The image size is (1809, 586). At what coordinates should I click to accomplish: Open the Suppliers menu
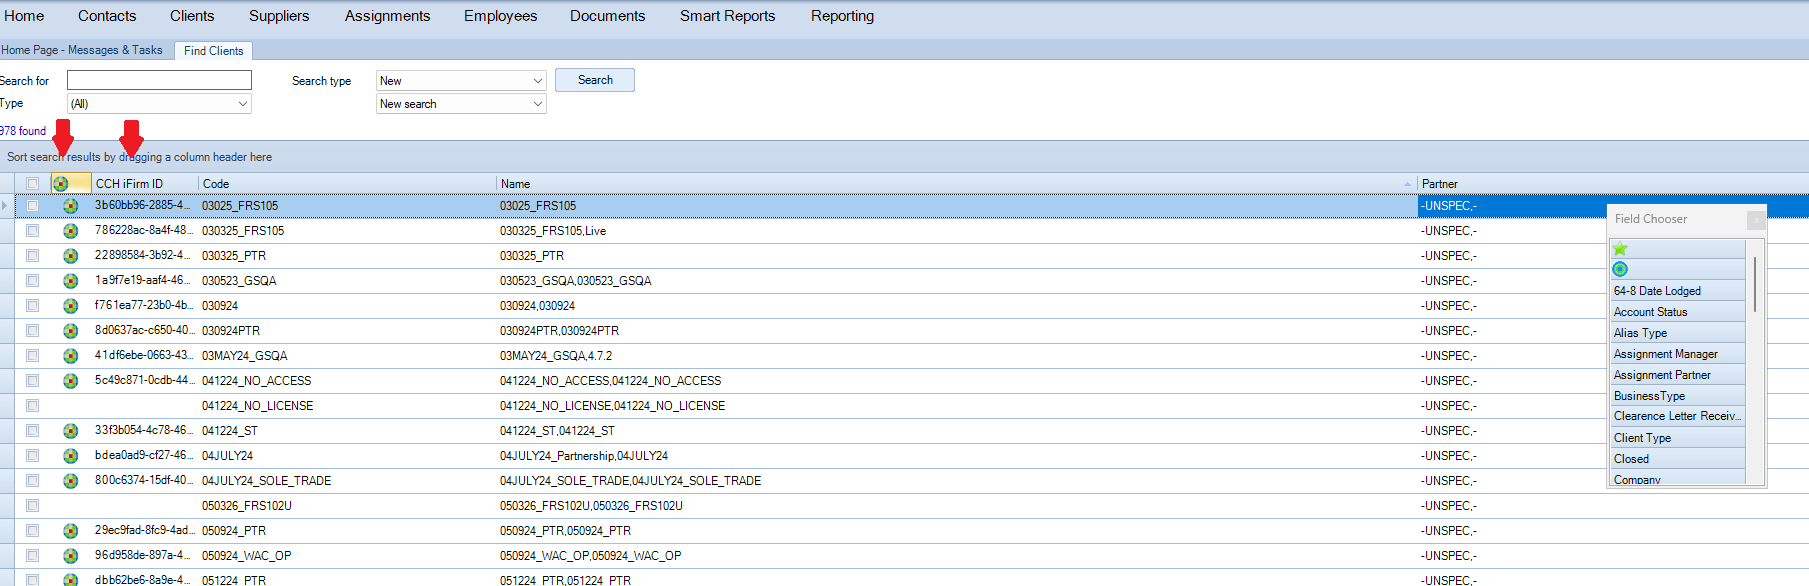(x=279, y=16)
